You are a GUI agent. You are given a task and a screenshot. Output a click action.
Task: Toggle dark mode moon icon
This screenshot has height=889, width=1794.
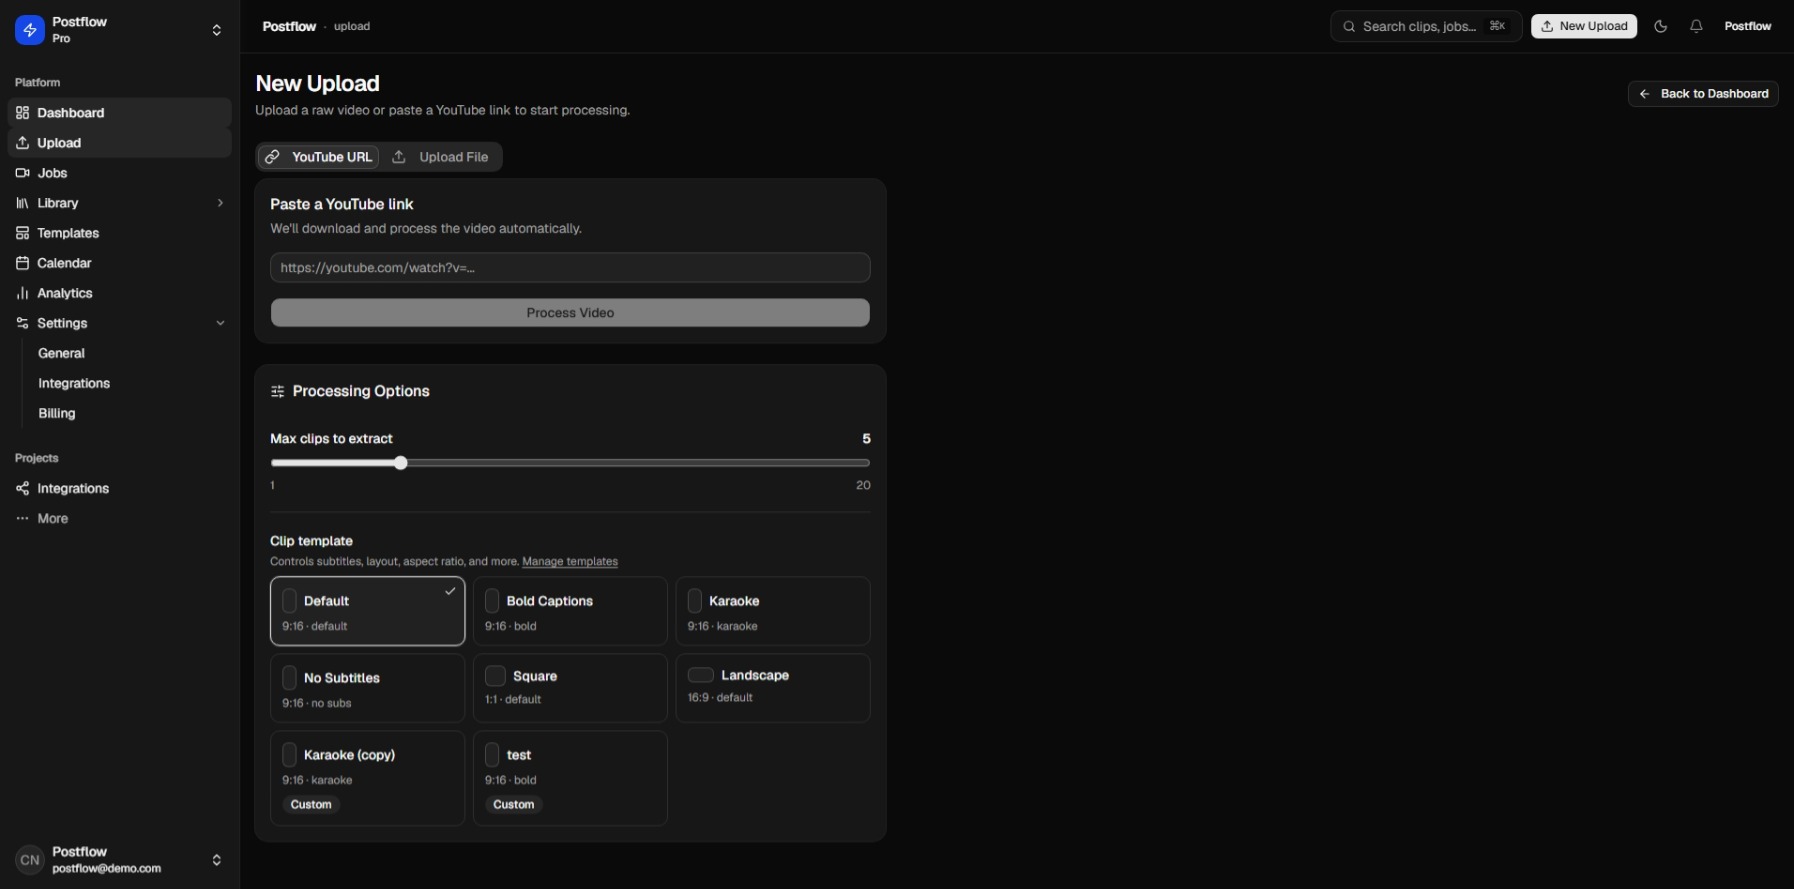(1661, 26)
